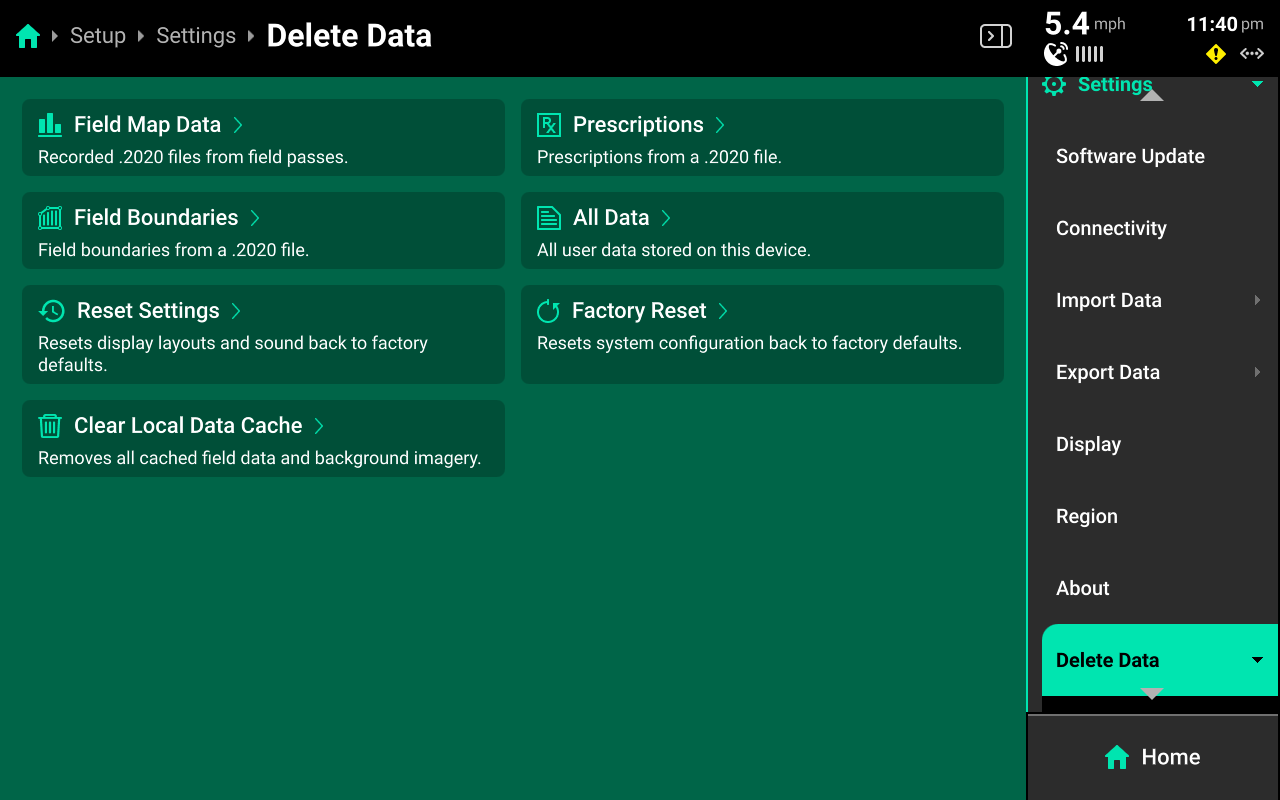1280x800 pixels.
Task: Click the Home button at bottom
Action: pos(1153,757)
